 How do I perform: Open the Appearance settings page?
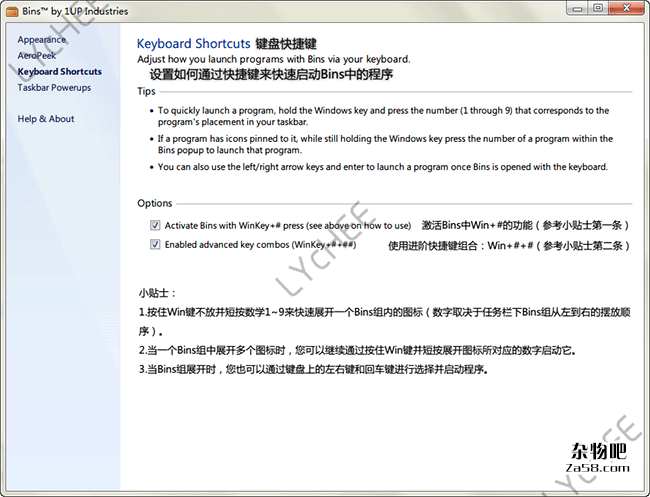click(x=41, y=39)
